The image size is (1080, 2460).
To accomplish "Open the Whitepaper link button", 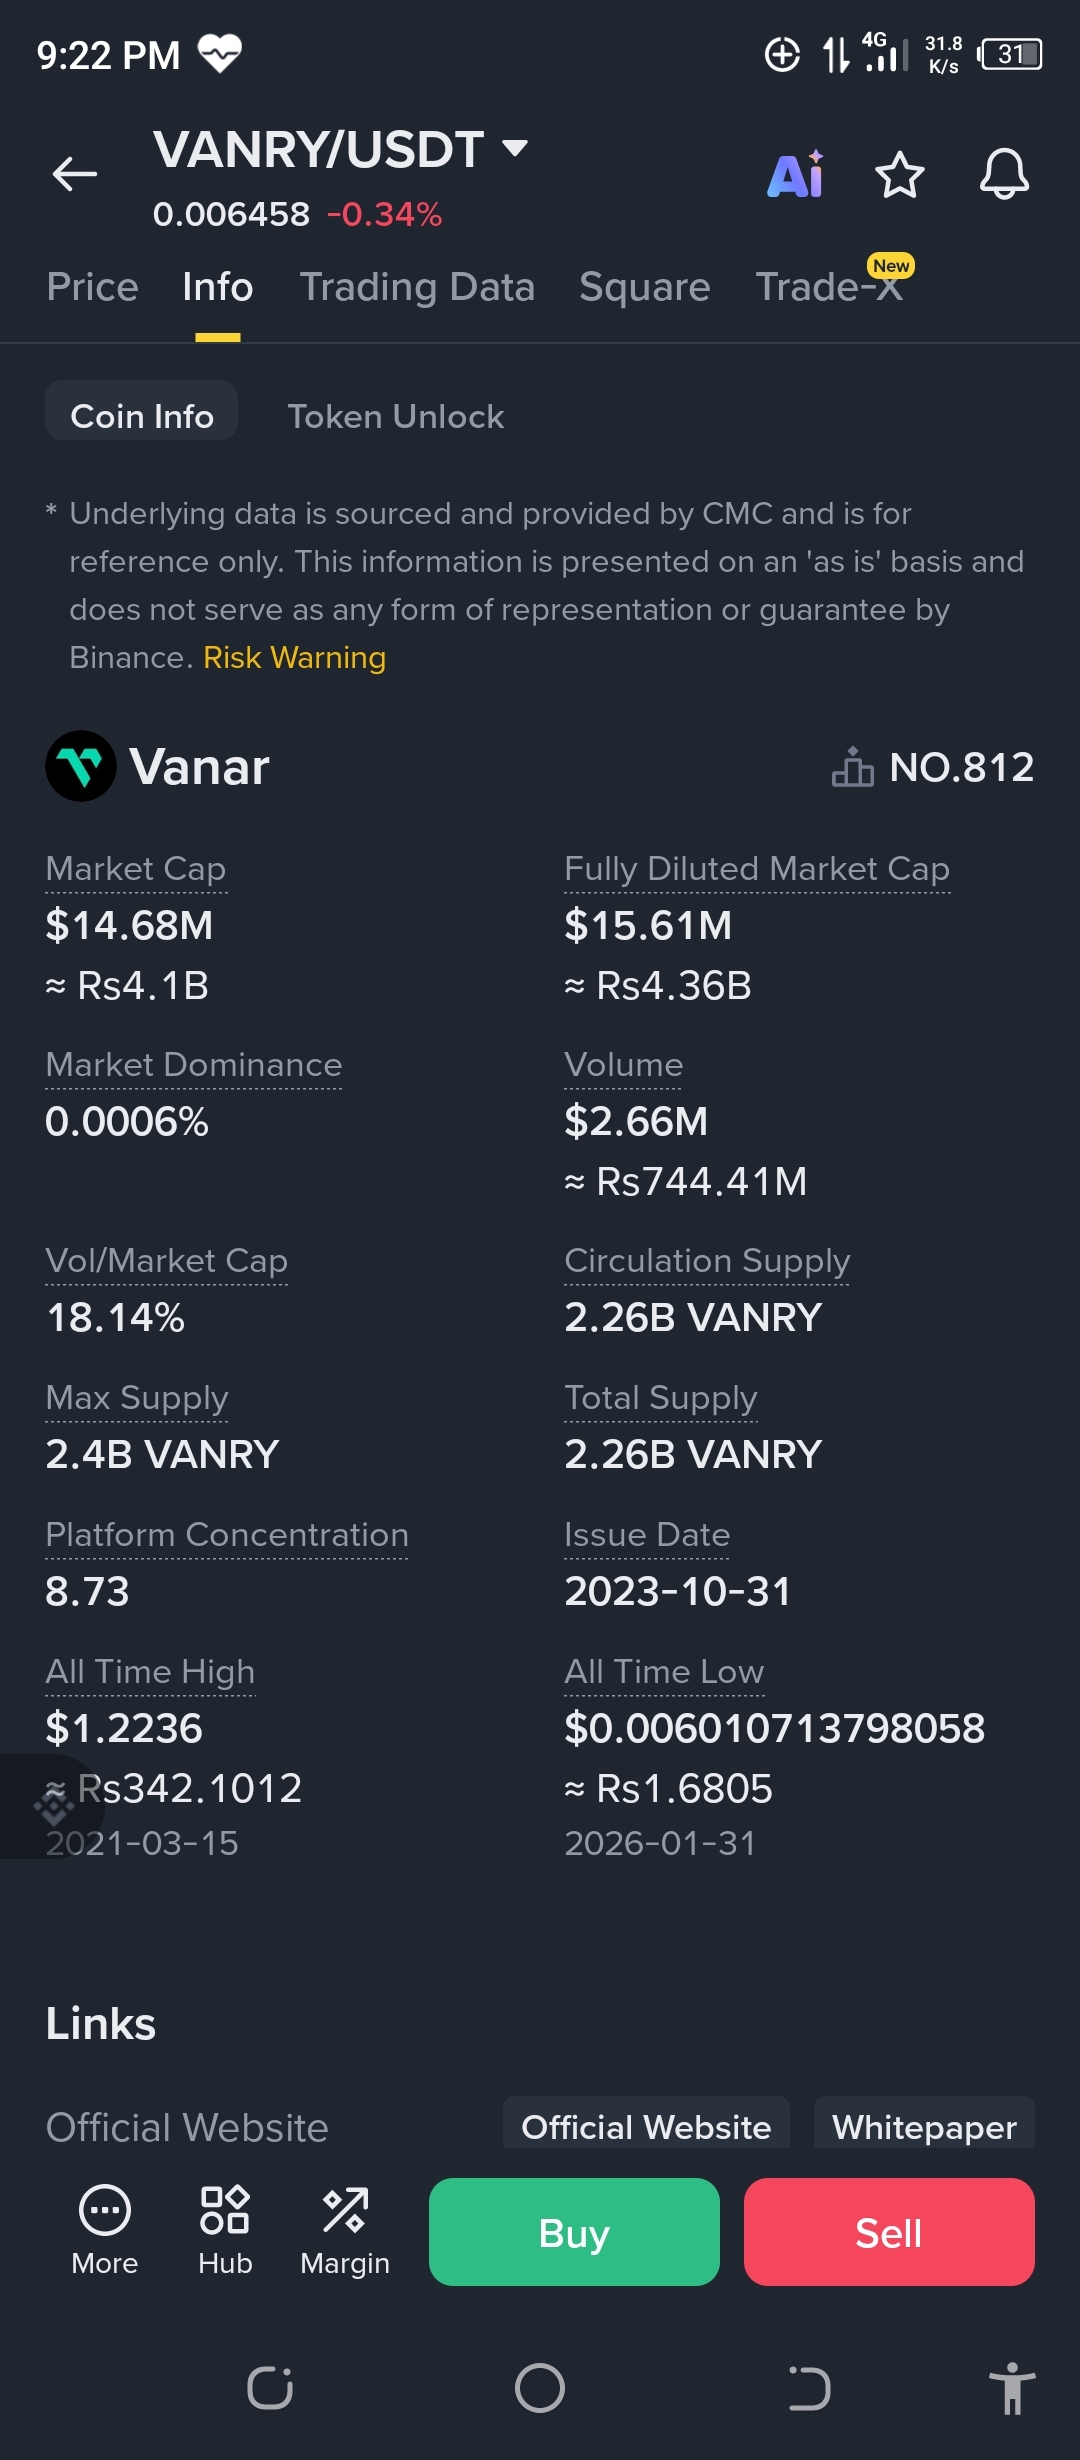I will pos(924,2126).
